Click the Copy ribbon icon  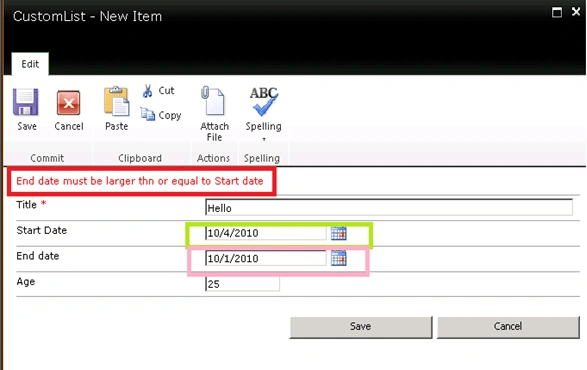(x=147, y=114)
